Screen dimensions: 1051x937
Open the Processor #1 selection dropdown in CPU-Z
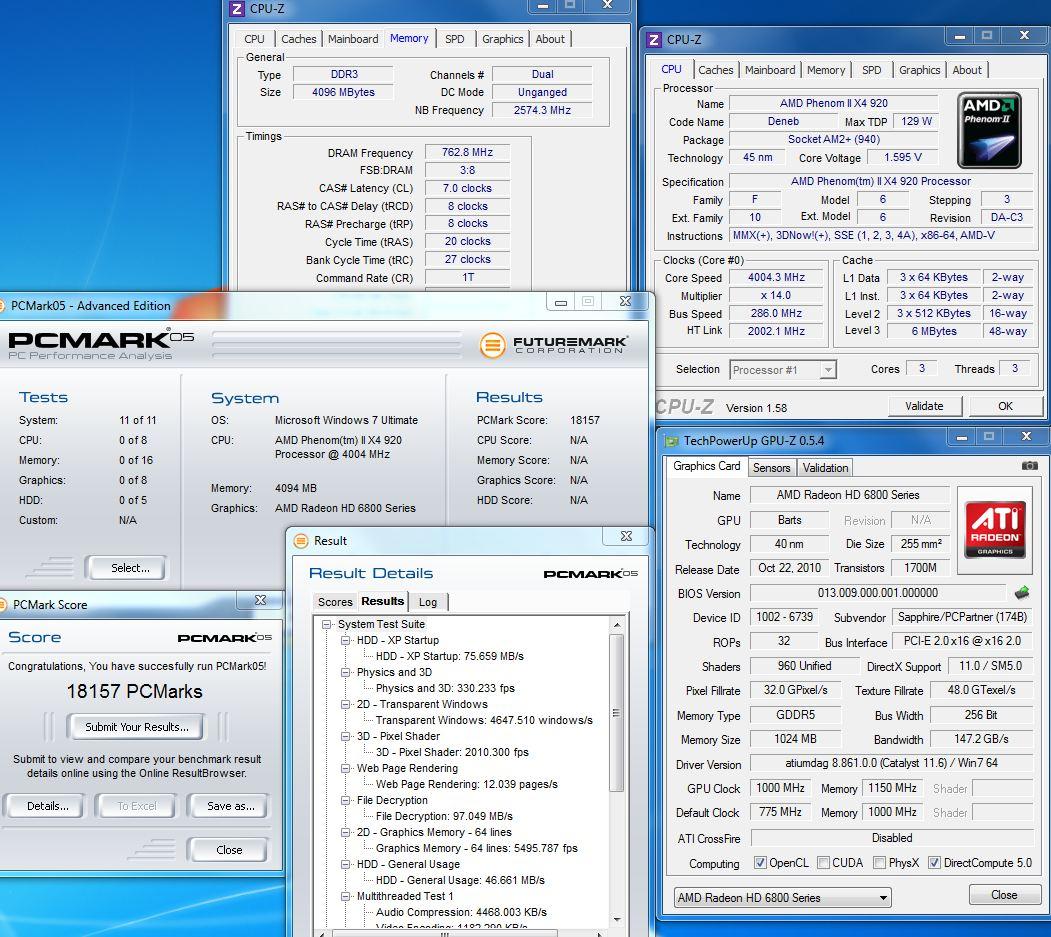[x=828, y=369]
